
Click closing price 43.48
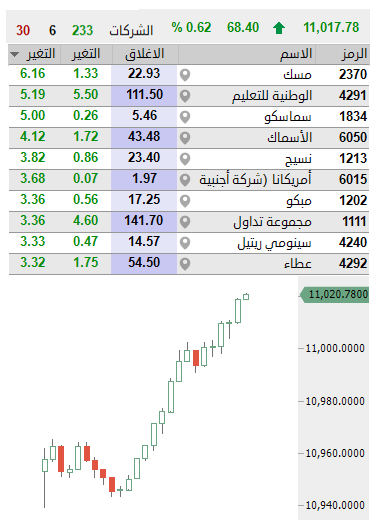[x=144, y=136]
